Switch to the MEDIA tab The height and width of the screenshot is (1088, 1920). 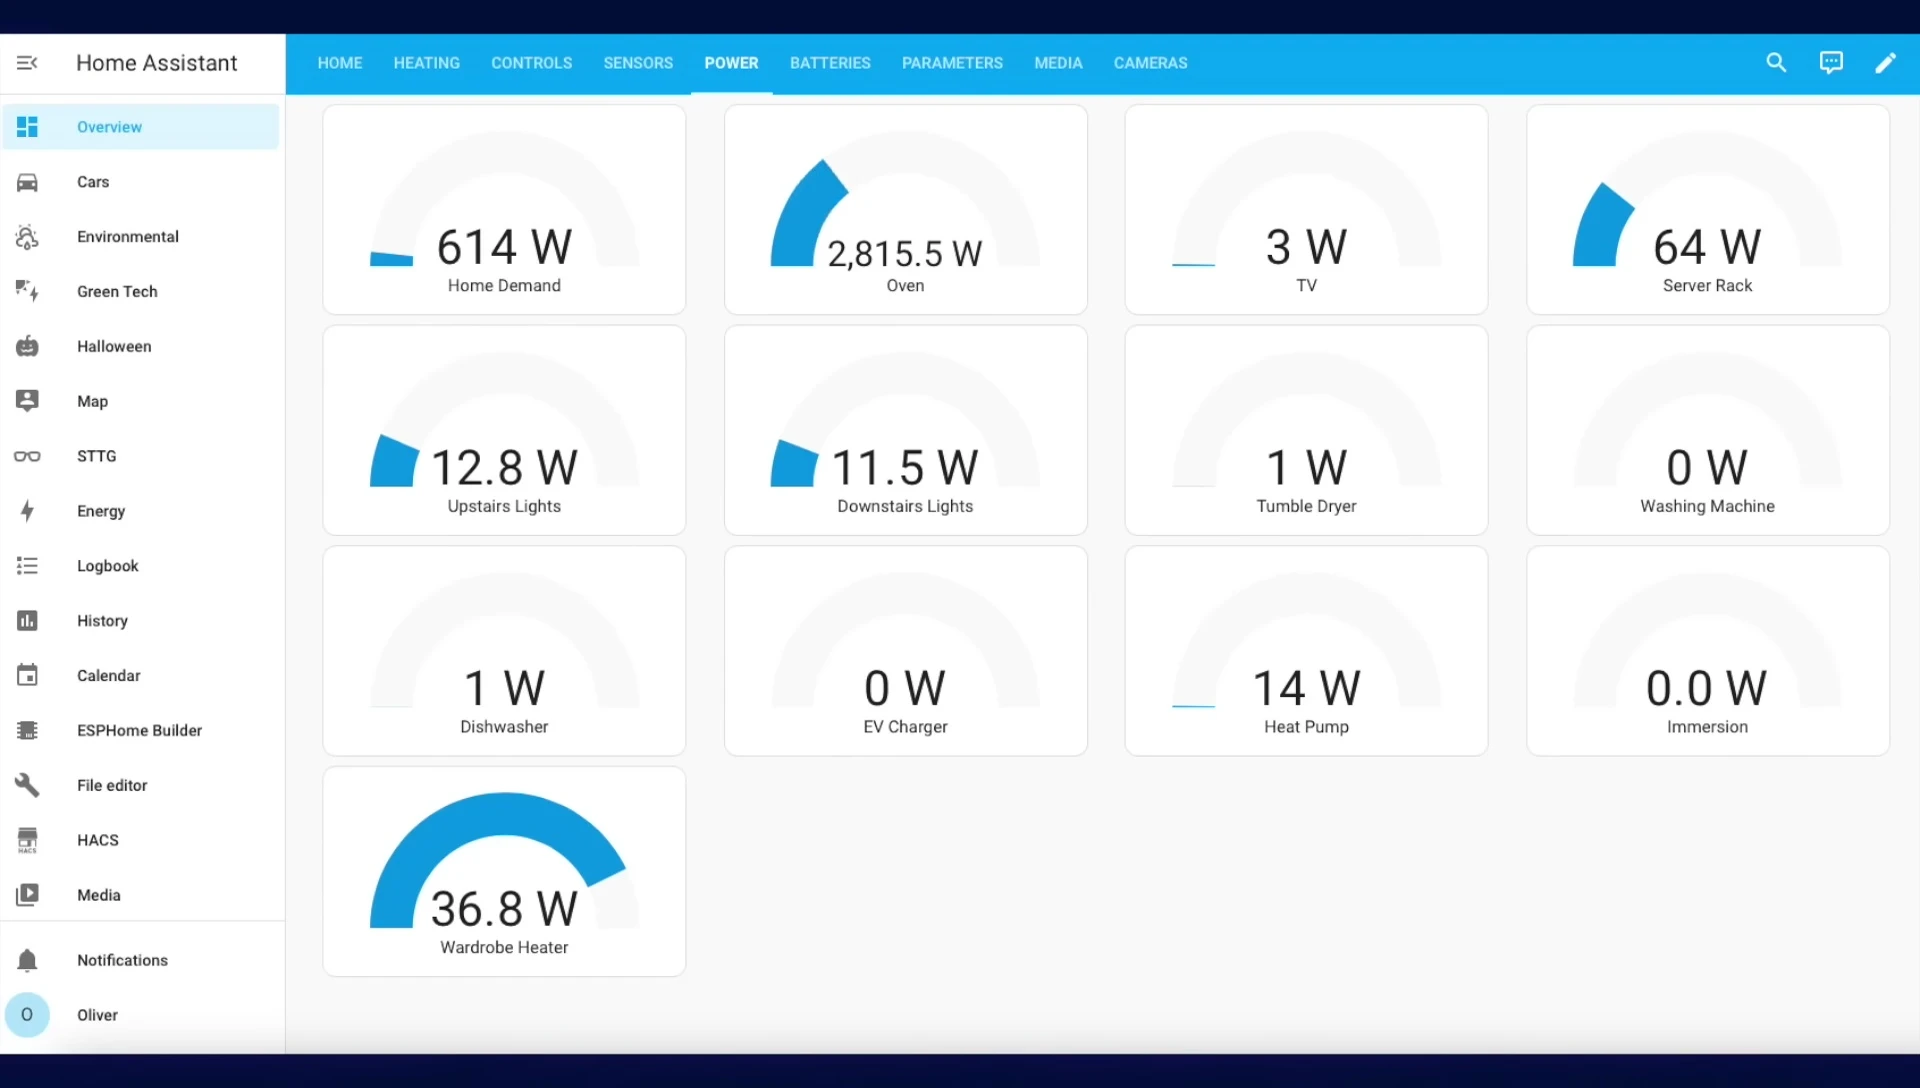1058,63
